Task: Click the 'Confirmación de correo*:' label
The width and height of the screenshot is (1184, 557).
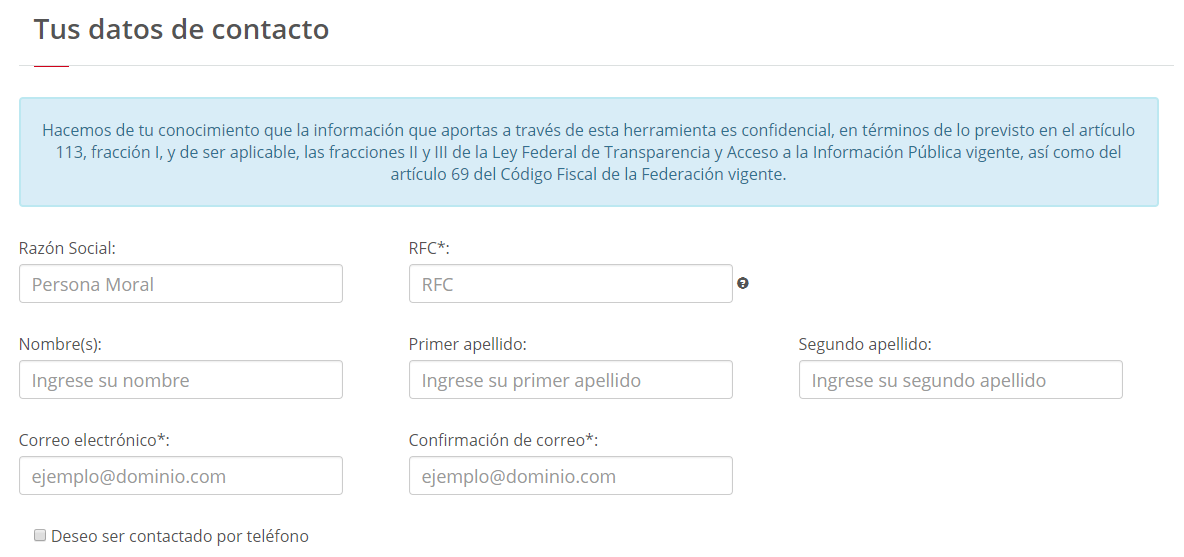Action: [x=504, y=440]
